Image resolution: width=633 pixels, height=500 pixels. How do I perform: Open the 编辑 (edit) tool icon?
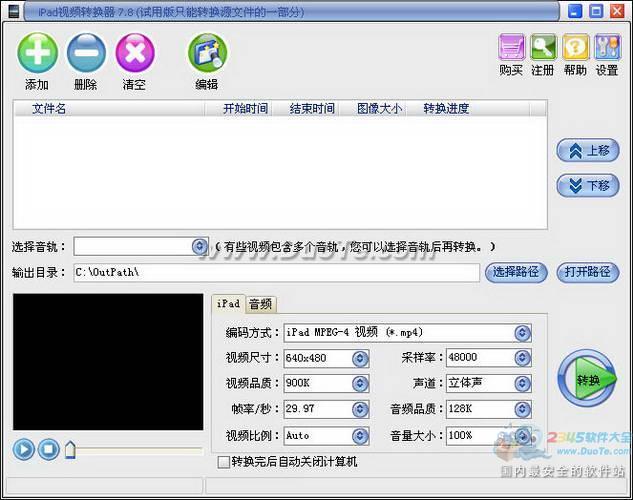pos(208,53)
